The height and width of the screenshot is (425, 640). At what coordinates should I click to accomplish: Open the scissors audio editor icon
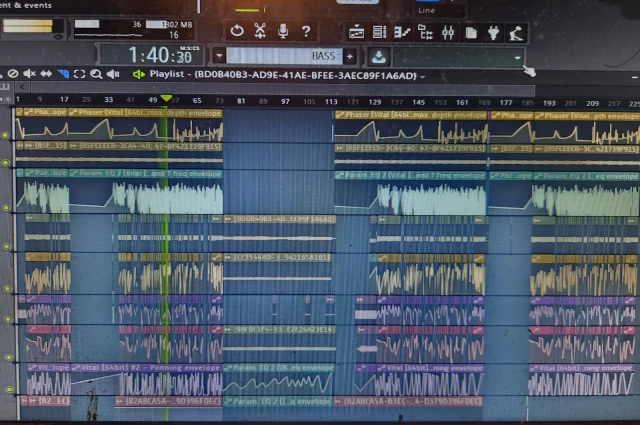260,32
